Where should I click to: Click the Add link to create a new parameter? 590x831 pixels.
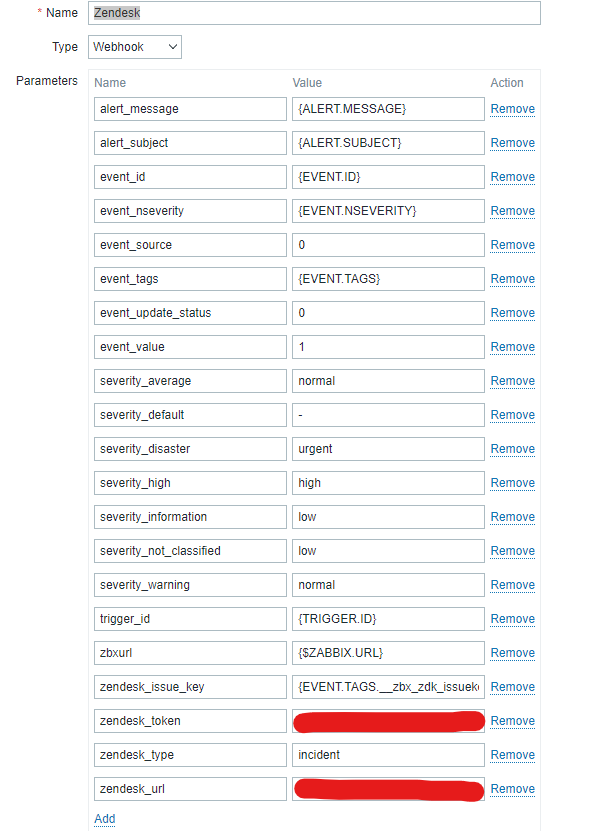tap(104, 819)
